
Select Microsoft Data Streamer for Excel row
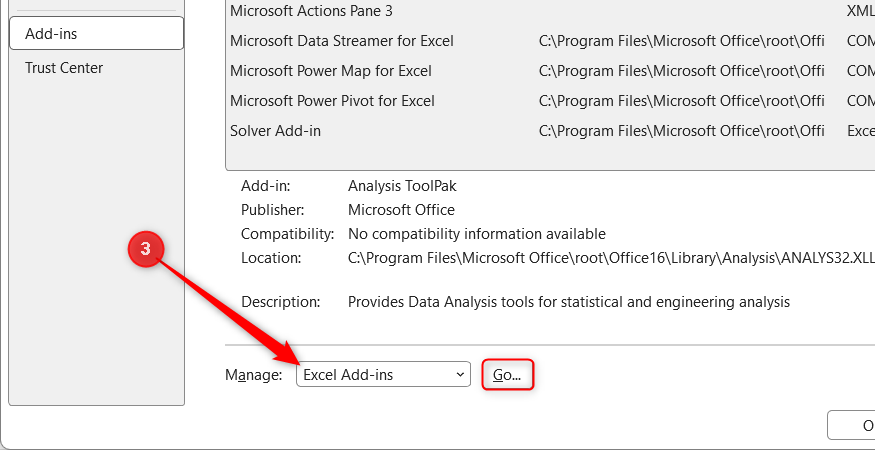pos(550,41)
